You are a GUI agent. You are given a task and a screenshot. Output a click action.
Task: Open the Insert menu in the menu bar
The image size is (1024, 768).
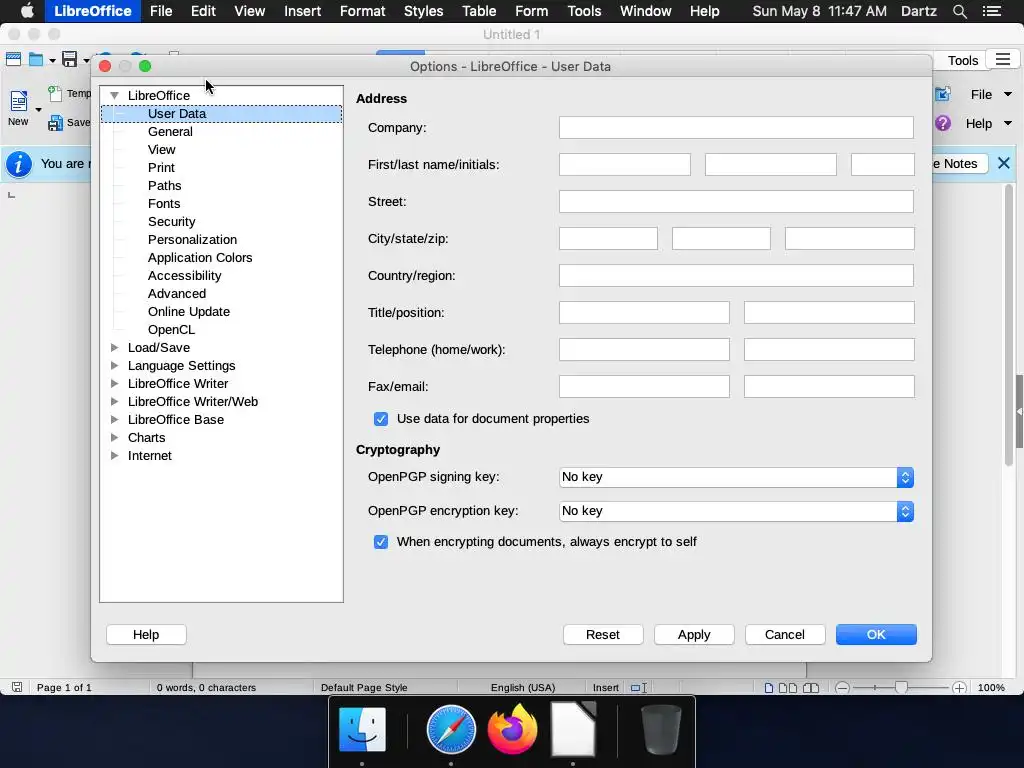(302, 11)
